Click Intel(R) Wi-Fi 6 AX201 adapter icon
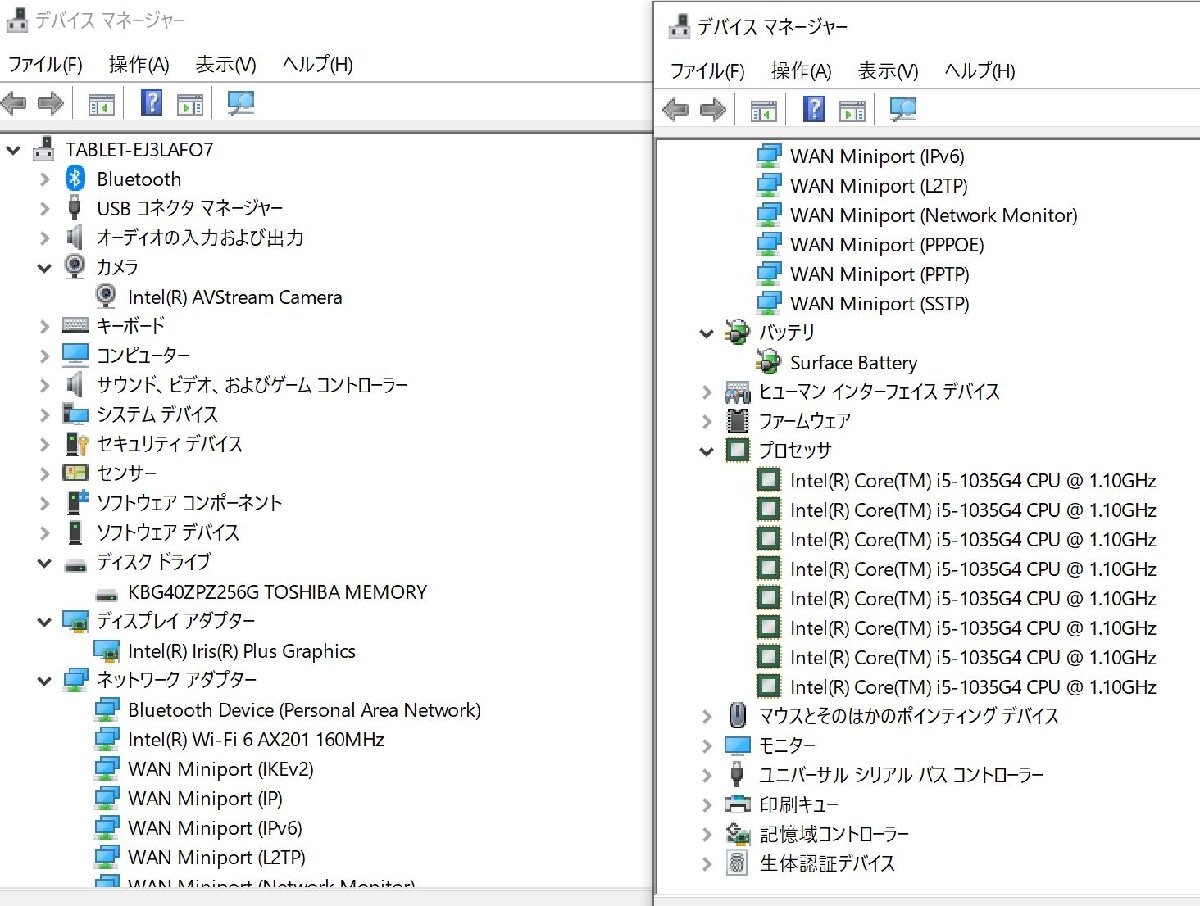 (107, 739)
